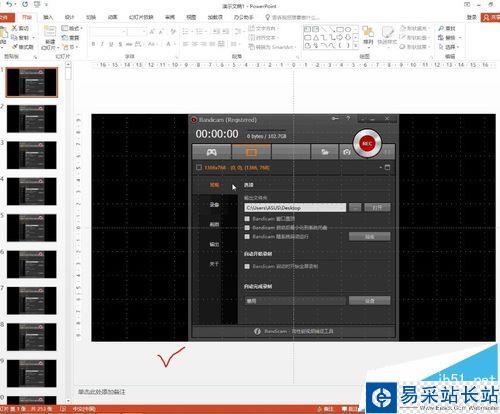Image resolution: width=500 pixels, height=414 pixels.
Task: Click the Sign in (登录) link
Action: [x=471, y=17]
